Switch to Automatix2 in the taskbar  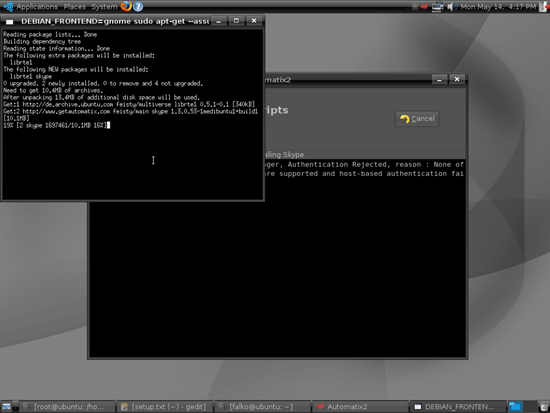coord(360,407)
